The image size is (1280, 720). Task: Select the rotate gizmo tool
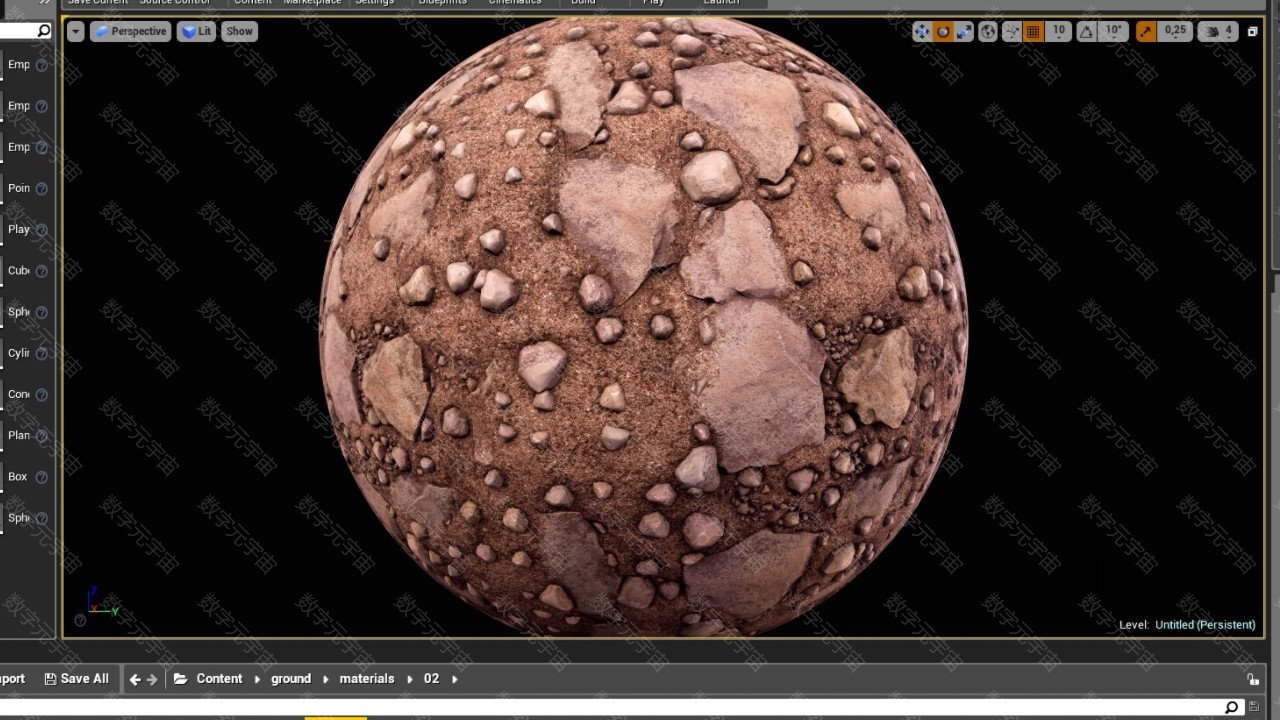[x=943, y=32]
